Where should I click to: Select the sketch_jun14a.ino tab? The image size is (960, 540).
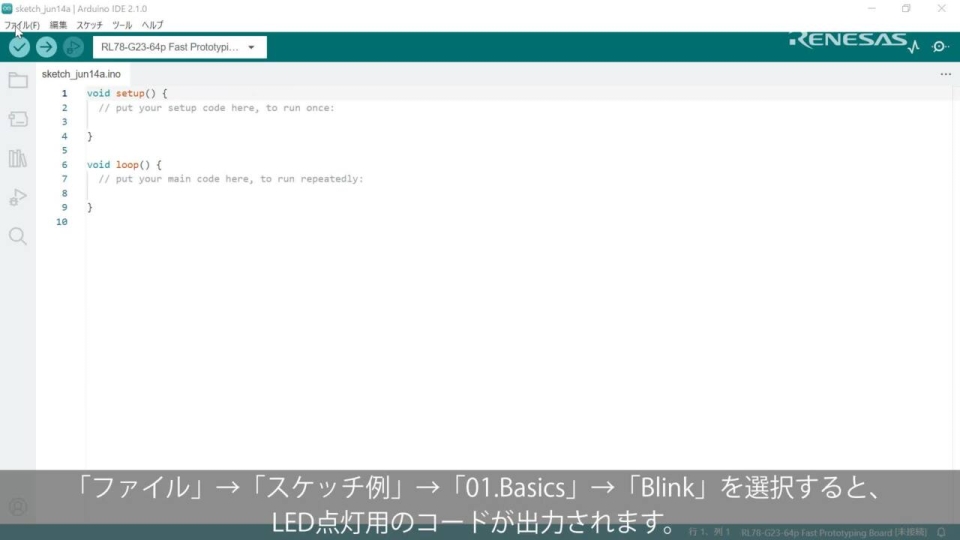click(81, 74)
